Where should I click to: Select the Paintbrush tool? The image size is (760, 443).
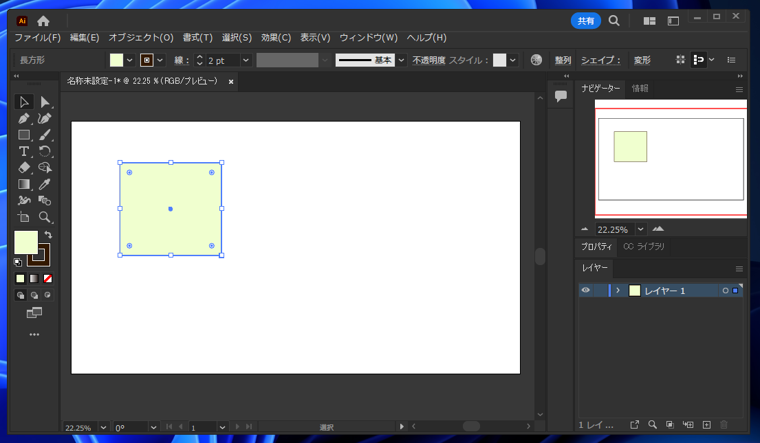(45, 135)
